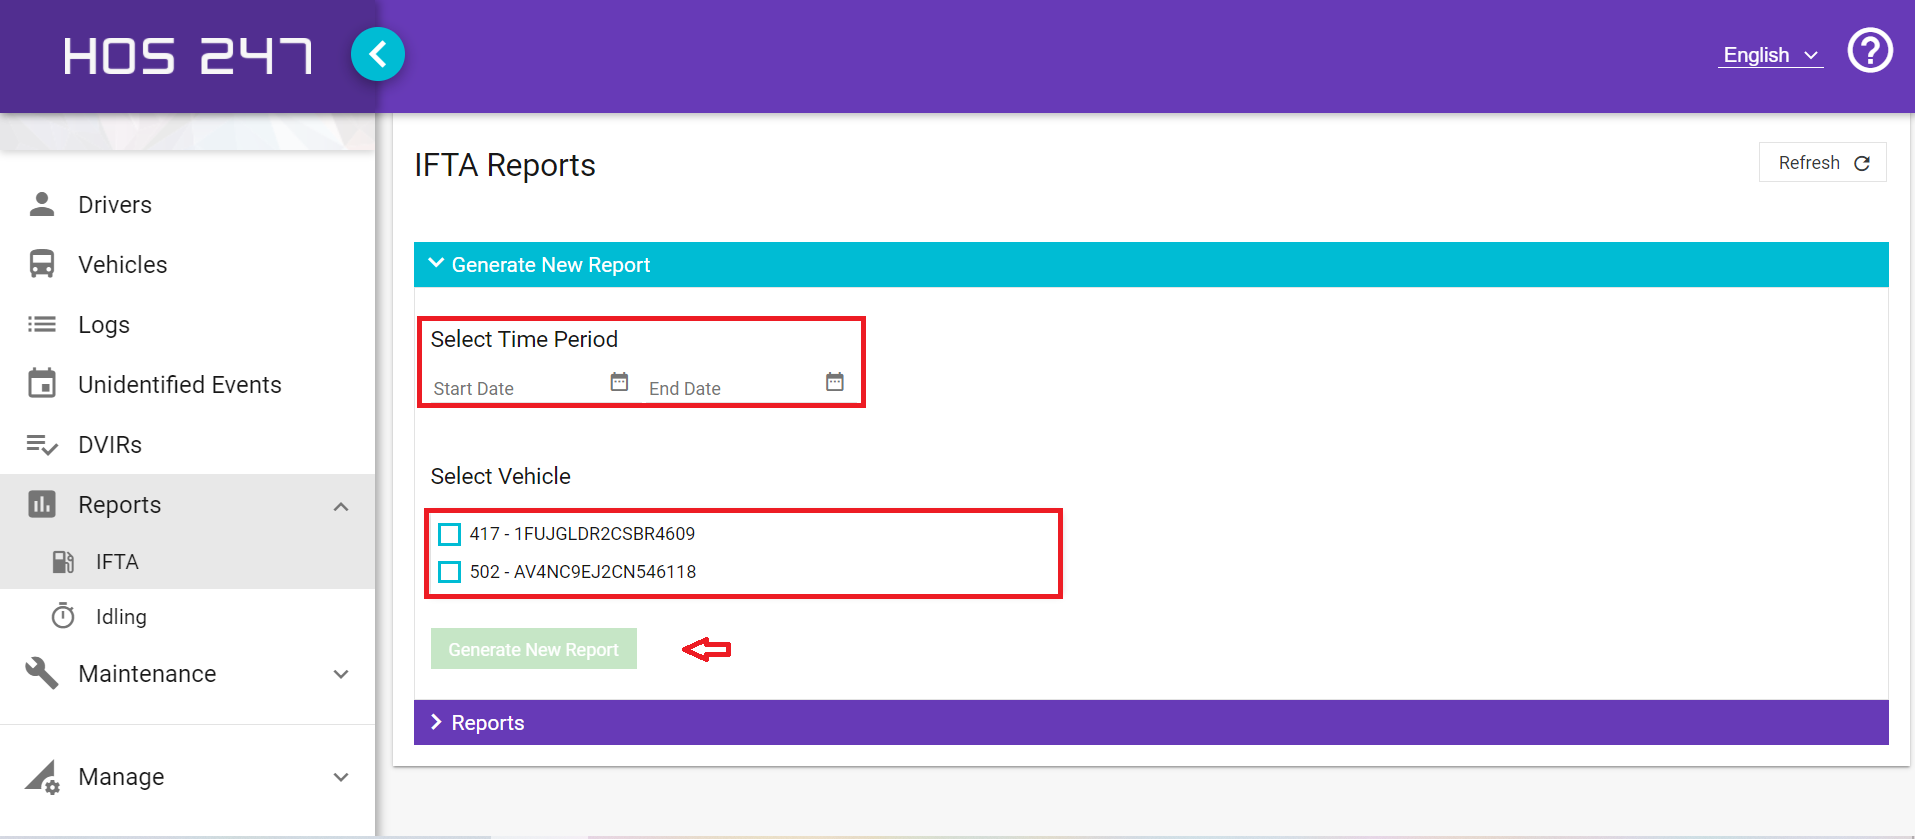The width and height of the screenshot is (1915, 839).
Task: Open the help question mark icon
Action: click(x=1869, y=51)
